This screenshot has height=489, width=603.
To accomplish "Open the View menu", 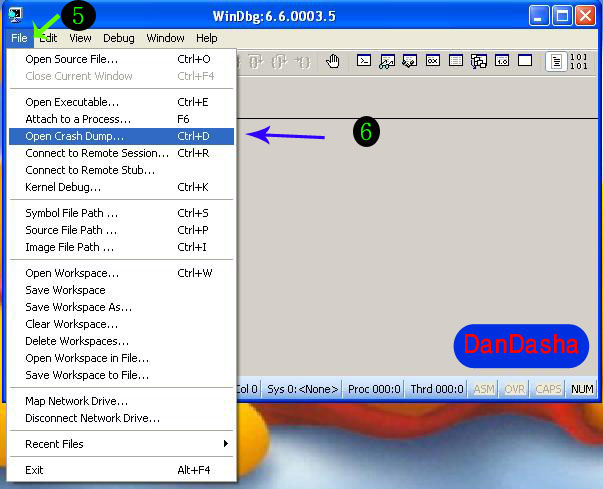I will point(80,38).
